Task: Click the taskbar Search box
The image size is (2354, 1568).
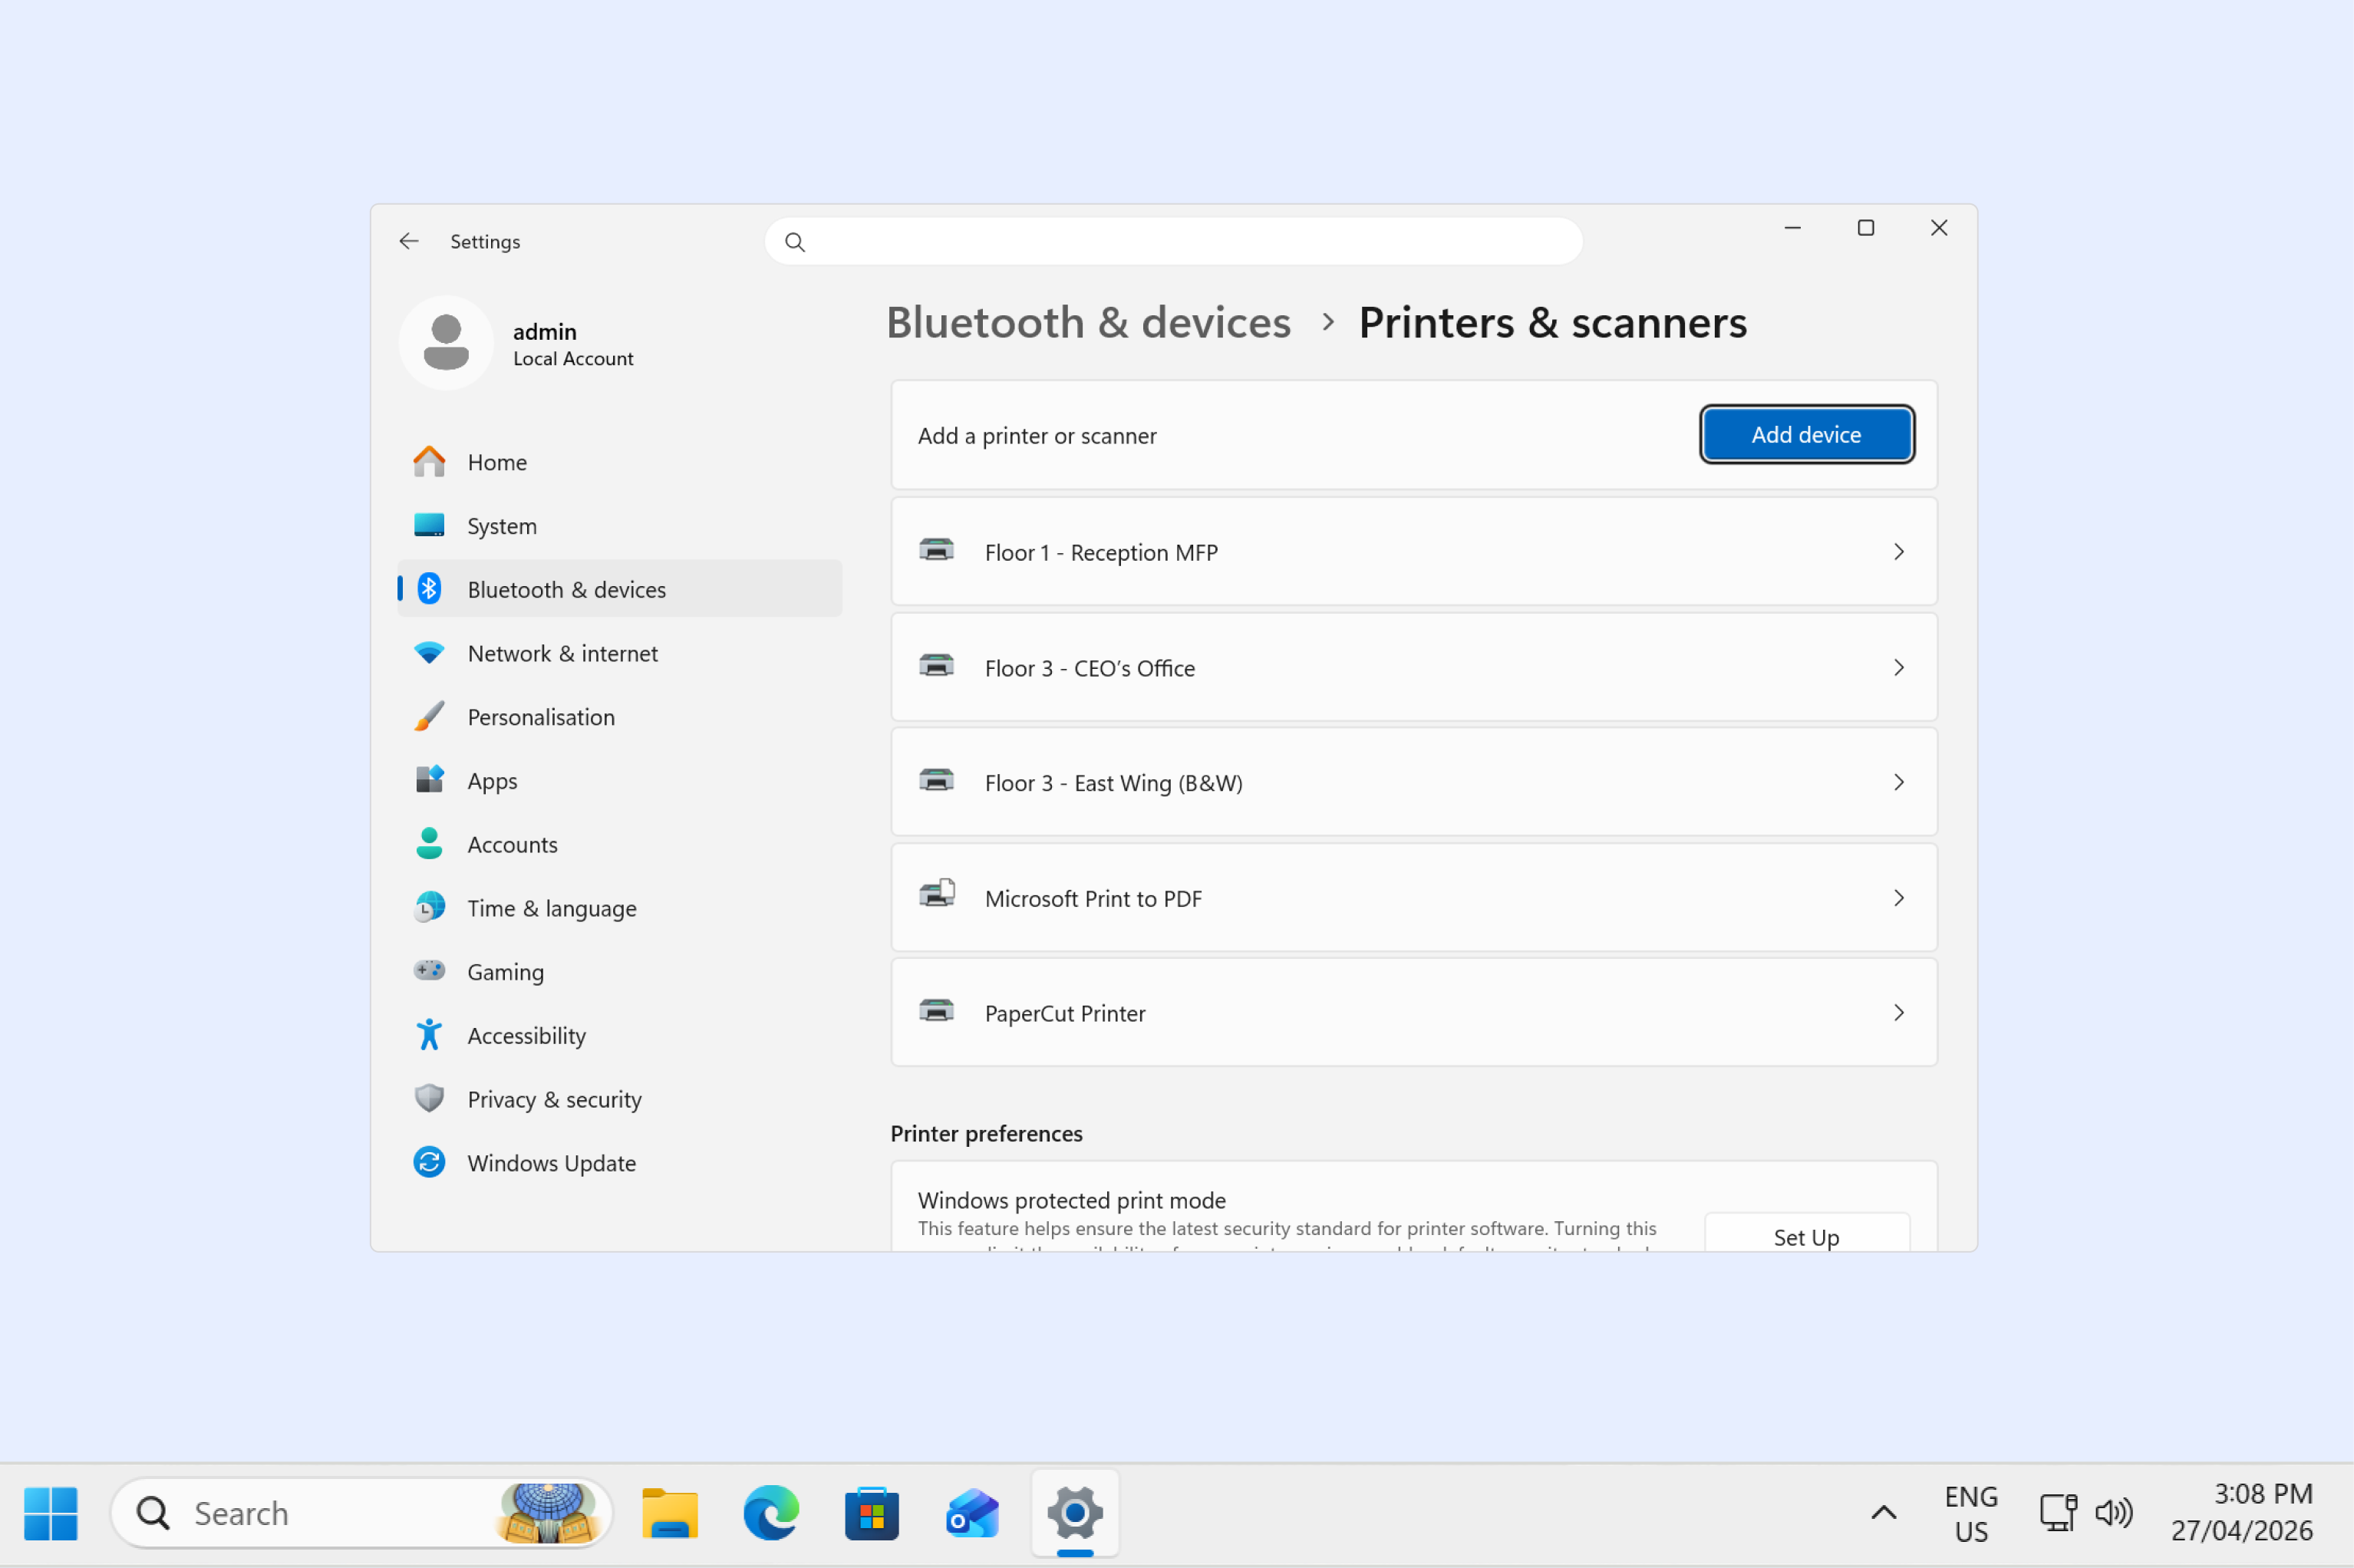Action: coord(361,1513)
